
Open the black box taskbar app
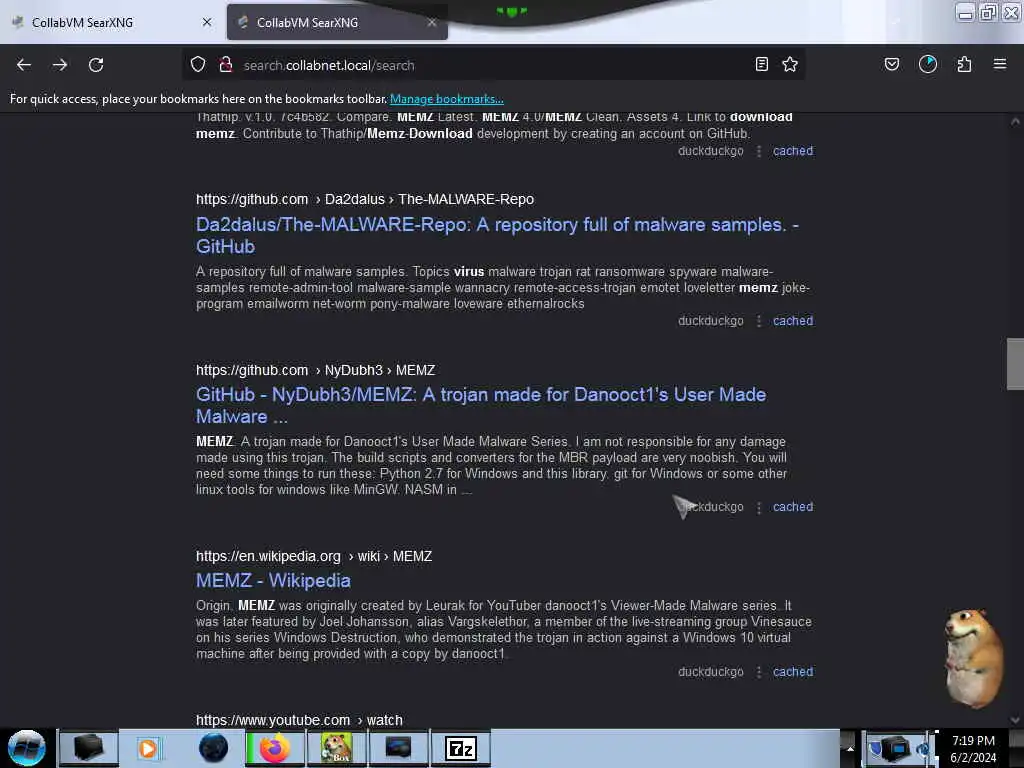click(x=89, y=748)
